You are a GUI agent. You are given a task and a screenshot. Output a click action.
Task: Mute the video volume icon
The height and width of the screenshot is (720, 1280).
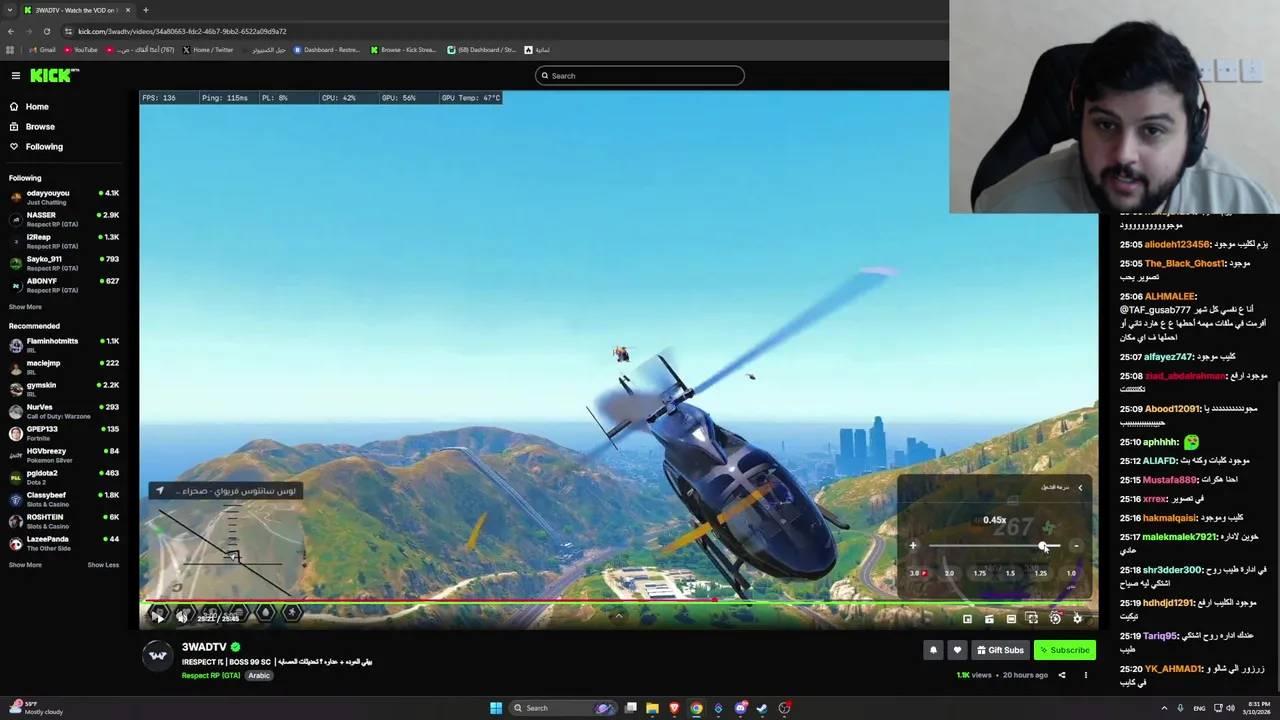click(x=182, y=617)
